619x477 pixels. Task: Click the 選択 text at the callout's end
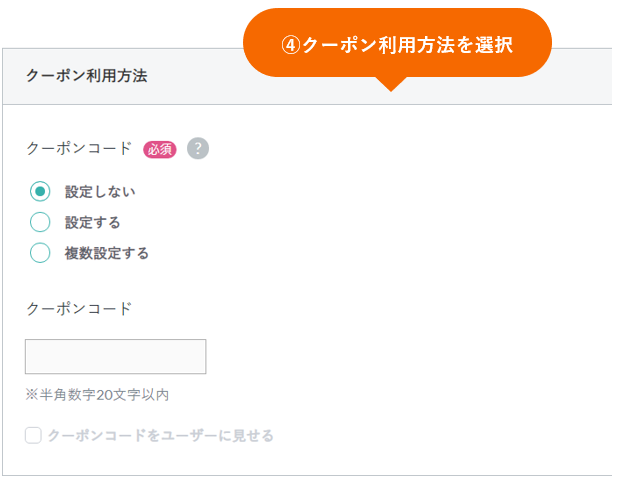(494, 45)
